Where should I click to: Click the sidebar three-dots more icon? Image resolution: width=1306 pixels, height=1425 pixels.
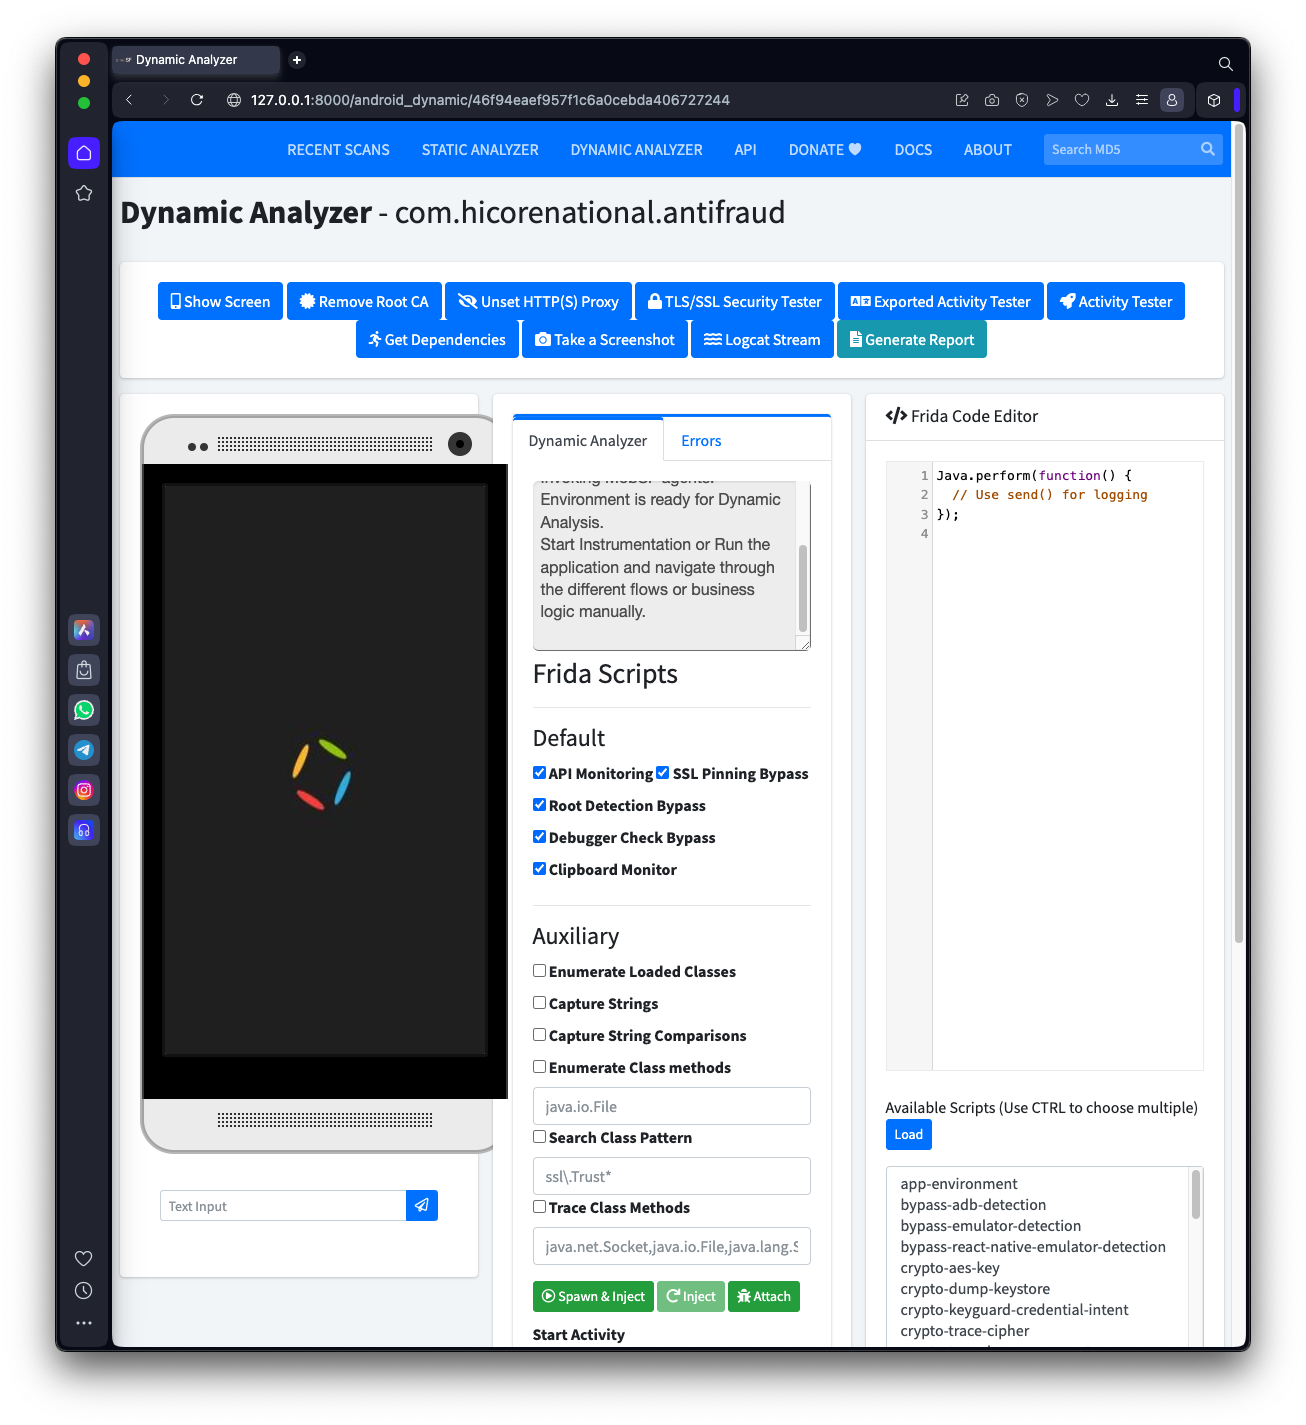tap(84, 1323)
